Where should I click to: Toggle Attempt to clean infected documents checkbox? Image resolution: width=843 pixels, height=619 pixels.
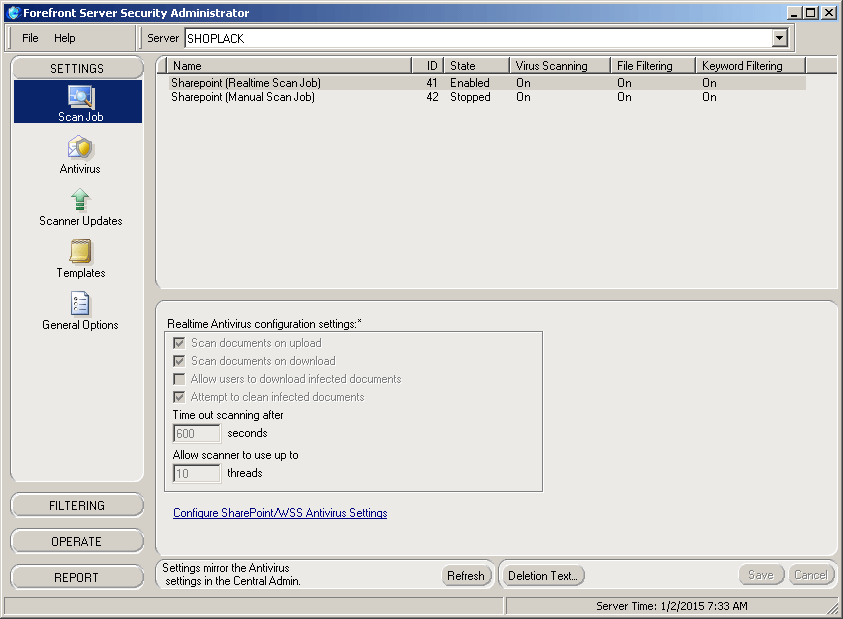[179, 397]
